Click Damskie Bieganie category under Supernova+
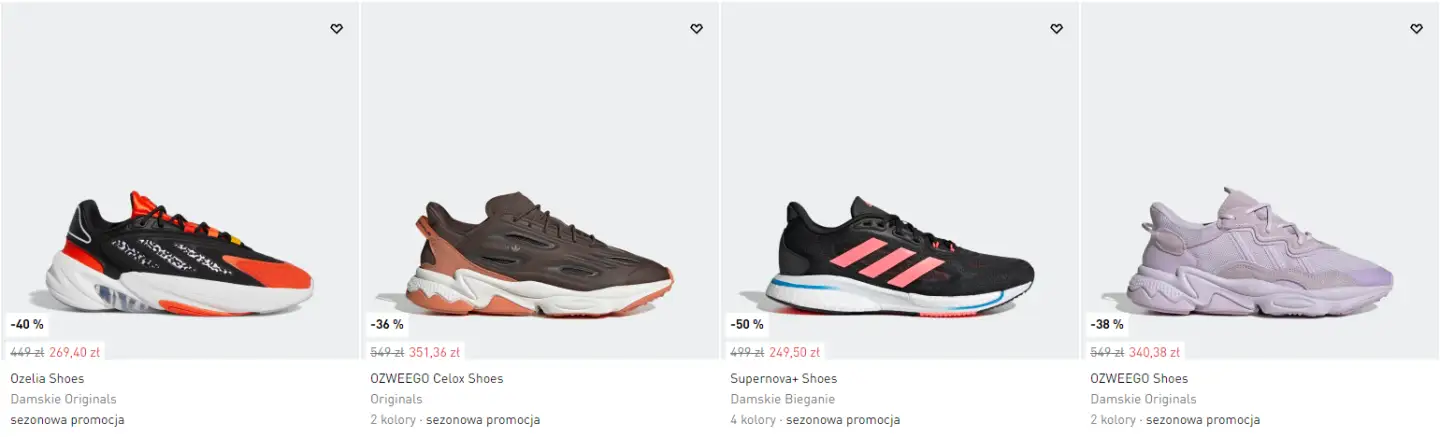The image size is (1440, 437). [x=783, y=399]
